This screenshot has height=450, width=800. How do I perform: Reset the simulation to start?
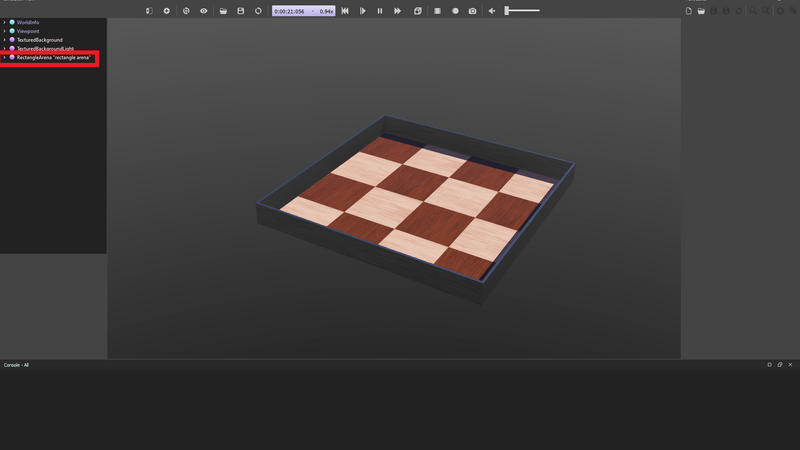[x=345, y=11]
